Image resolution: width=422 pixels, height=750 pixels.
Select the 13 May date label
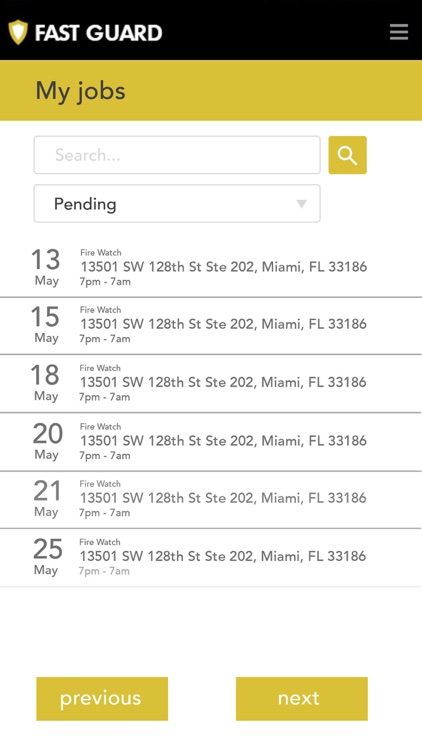(46, 267)
